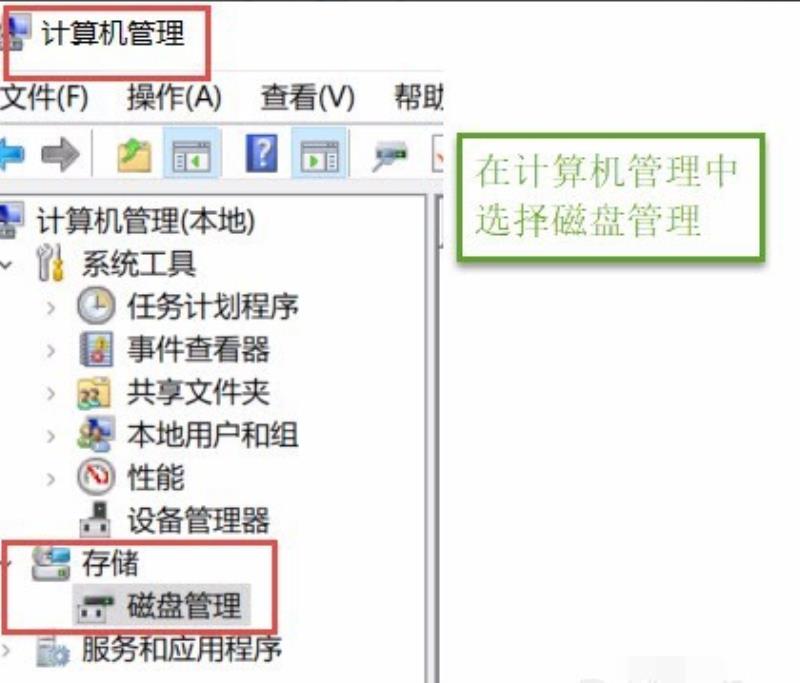
Task: Open the 查看(V) menu
Action: 307,97
